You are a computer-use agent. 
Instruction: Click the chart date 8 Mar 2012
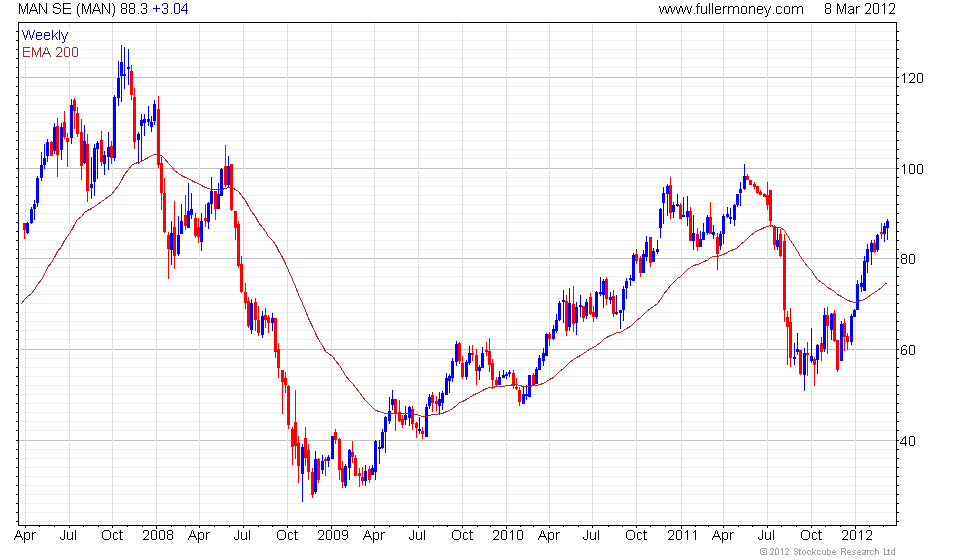859,9
